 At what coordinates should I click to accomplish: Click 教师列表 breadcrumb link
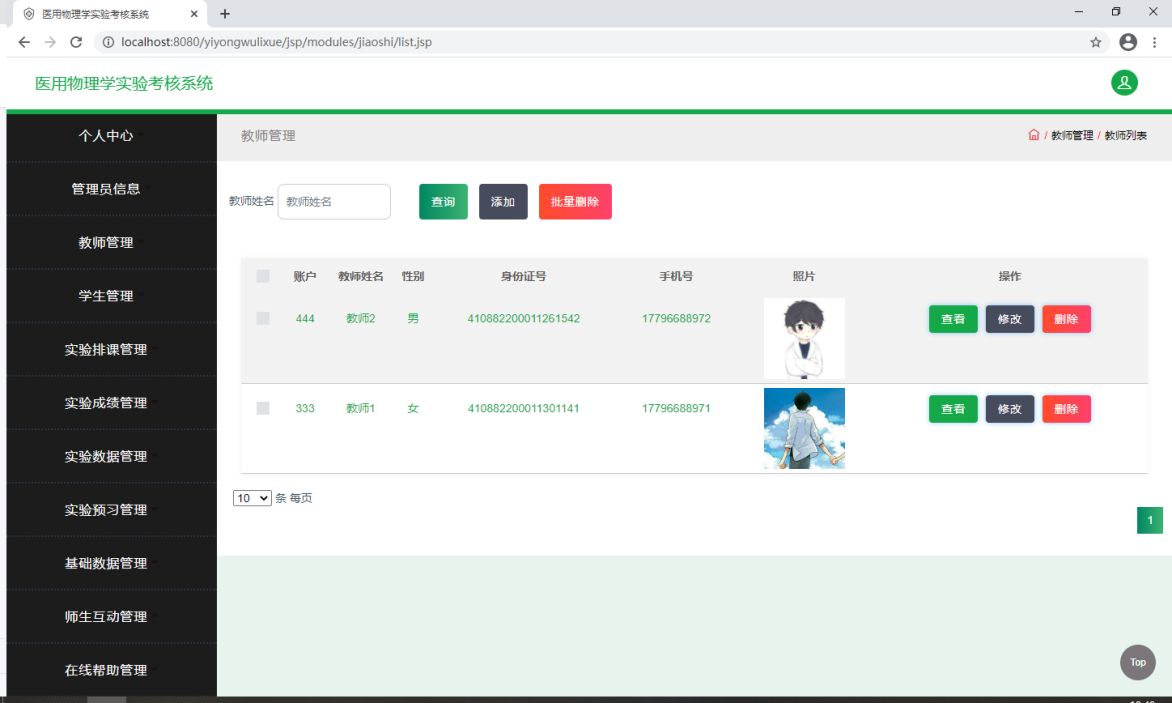(1126, 135)
